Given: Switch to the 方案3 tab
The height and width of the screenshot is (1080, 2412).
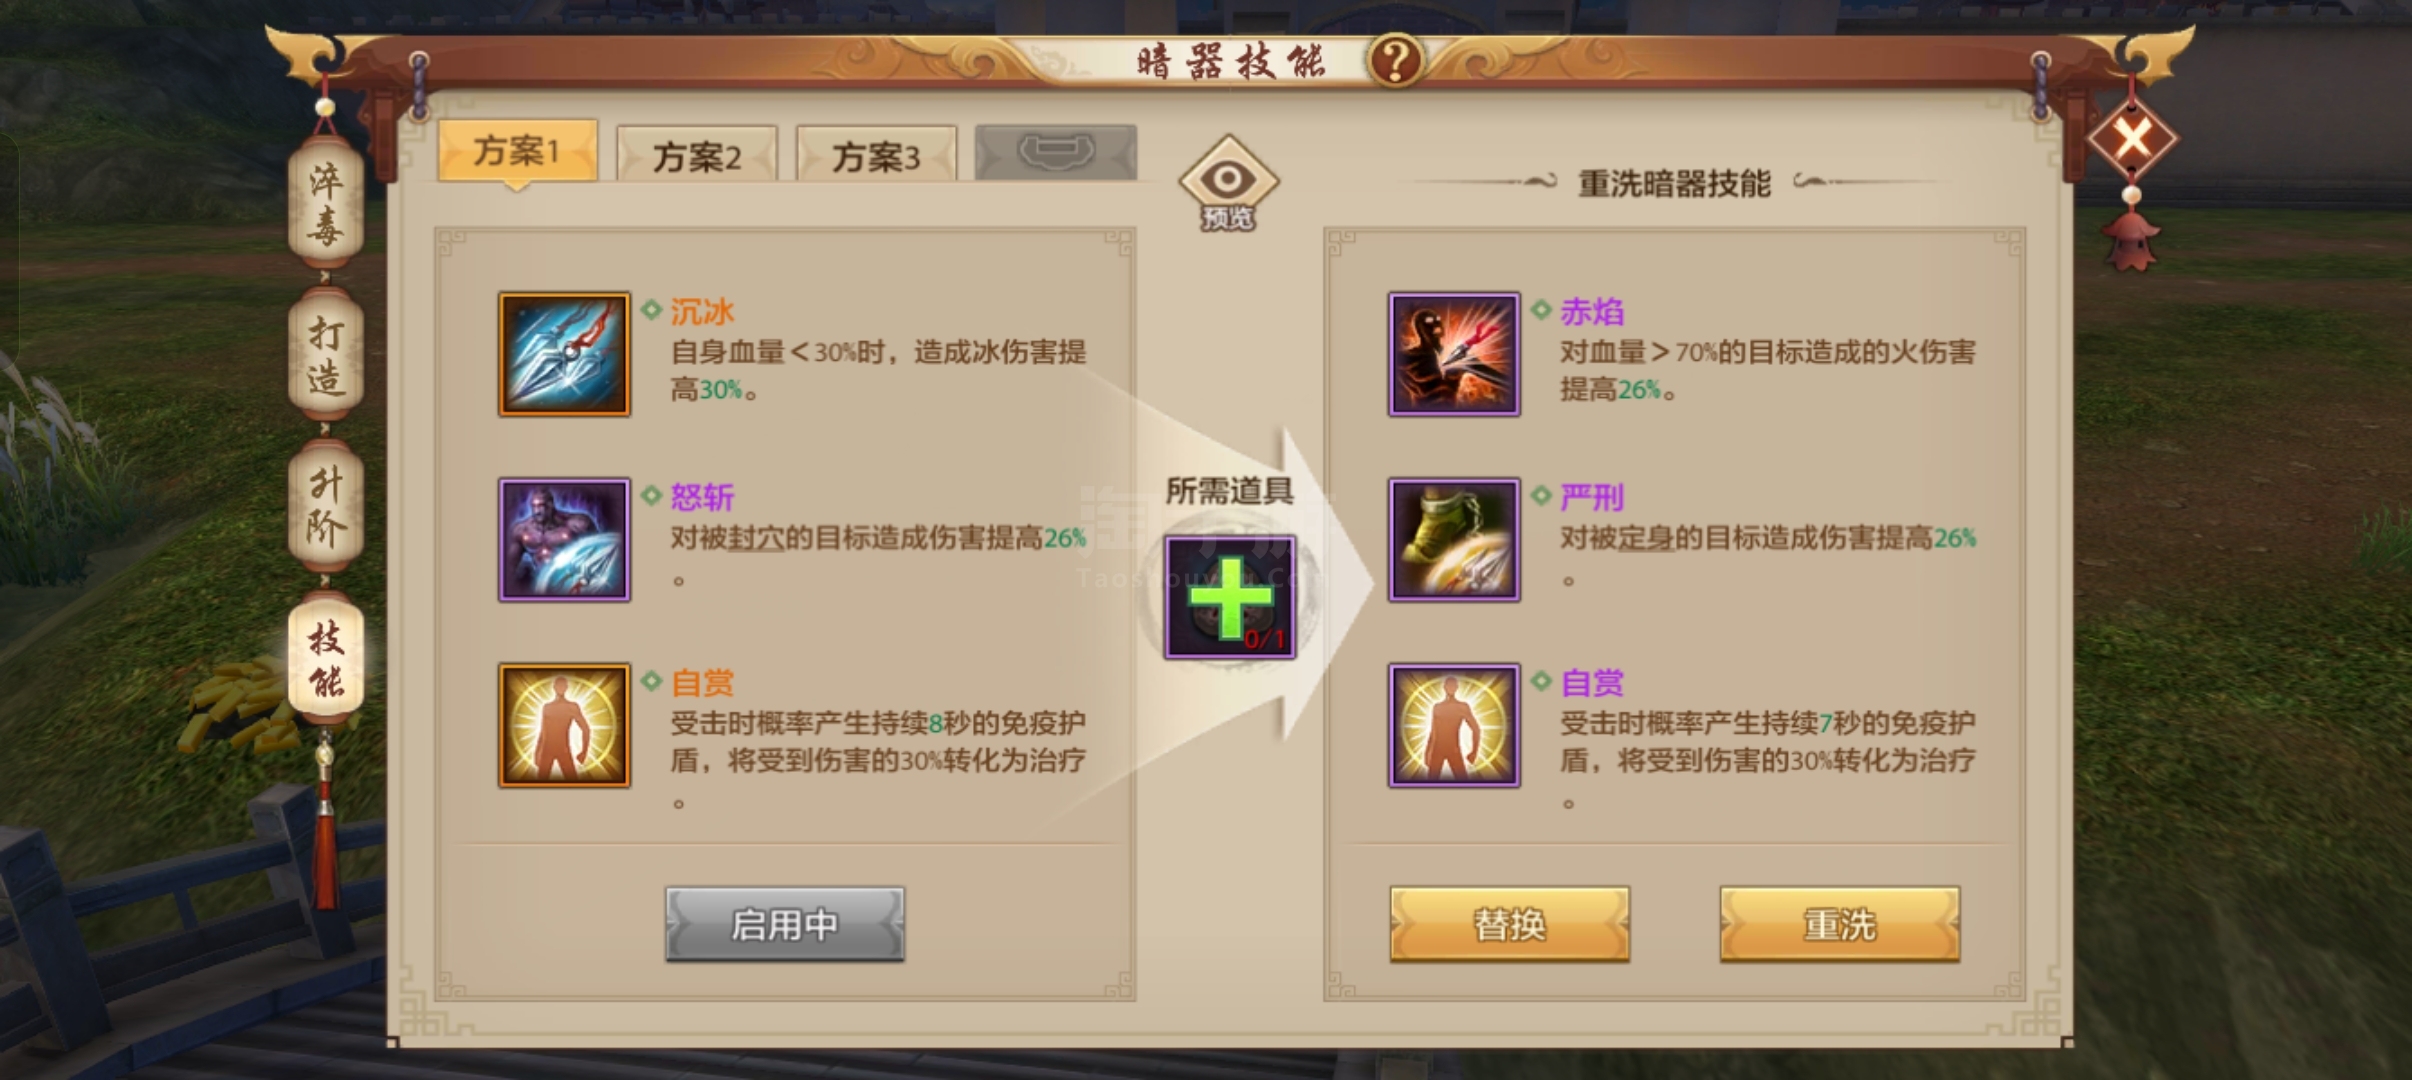Looking at the screenshot, I should point(876,154).
